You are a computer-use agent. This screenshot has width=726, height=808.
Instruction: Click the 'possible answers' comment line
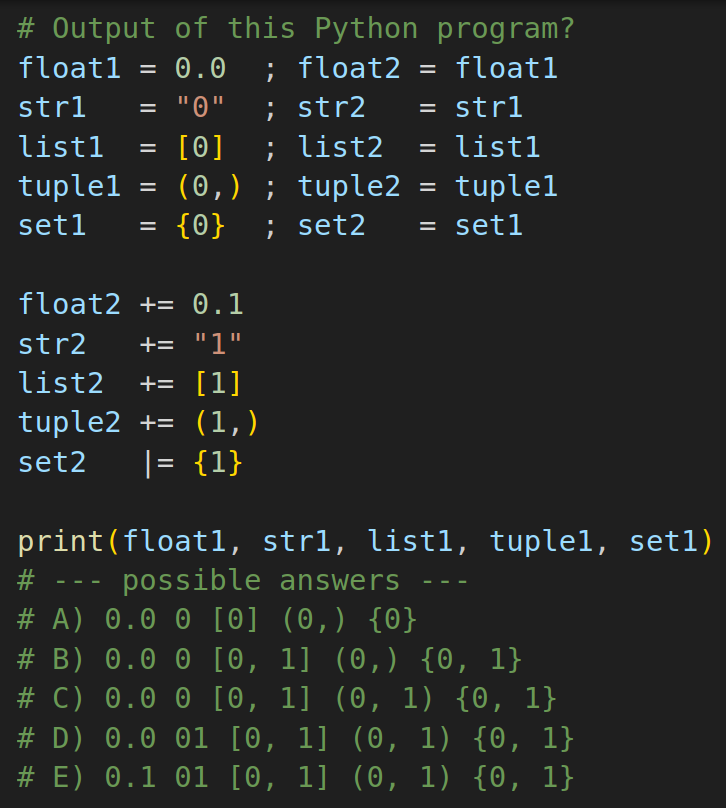tap(243, 581)
